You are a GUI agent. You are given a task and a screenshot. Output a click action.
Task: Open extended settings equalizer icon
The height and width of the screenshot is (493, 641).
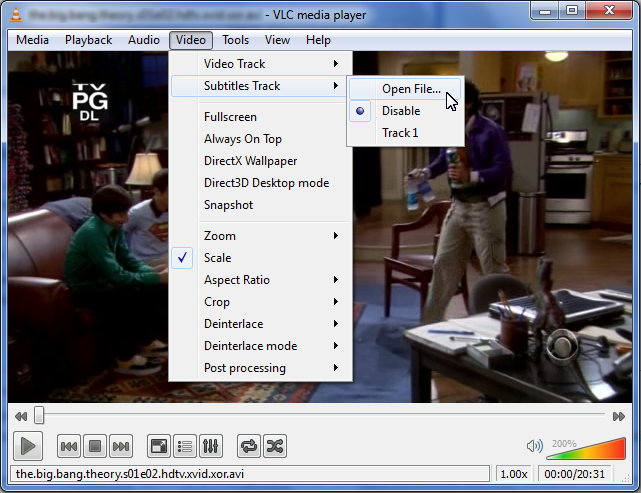[x=210, y=446]
